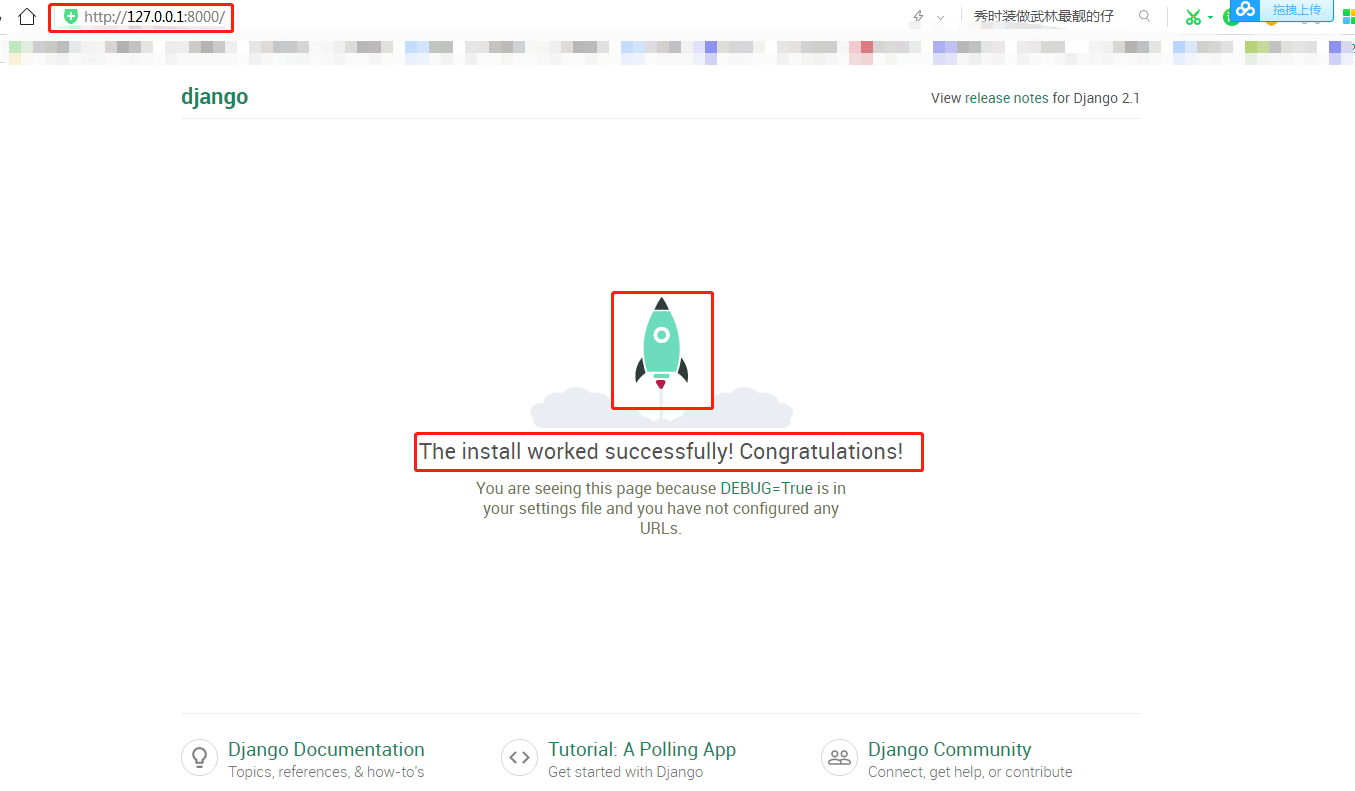The height and width of the screenshot is (791, 1355).
Task: Click the green shield security icon
Action: pos(70,17)
